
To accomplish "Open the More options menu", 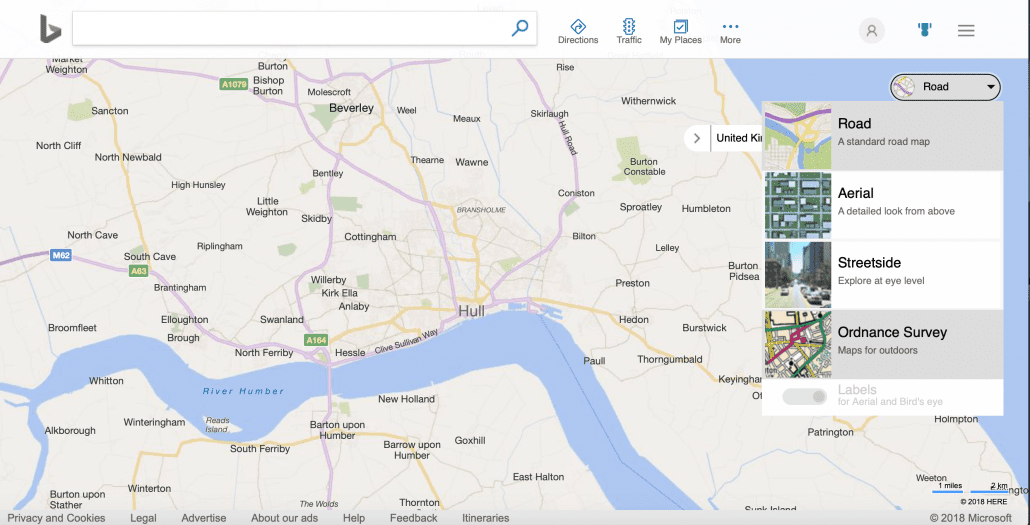I will pos(730,31).
